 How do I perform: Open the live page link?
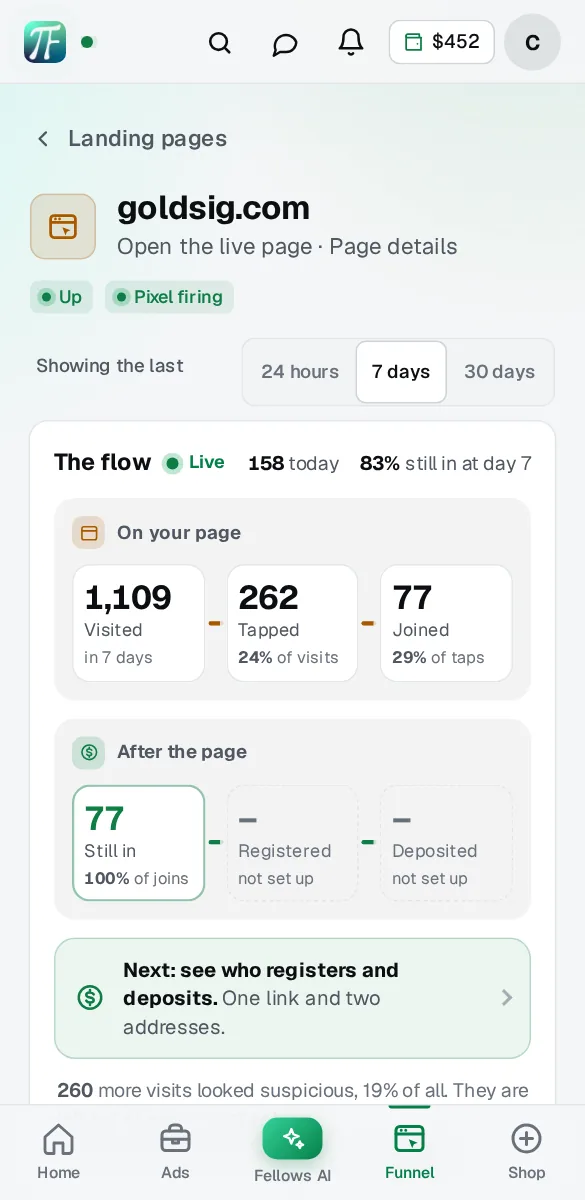click(214, 247)
